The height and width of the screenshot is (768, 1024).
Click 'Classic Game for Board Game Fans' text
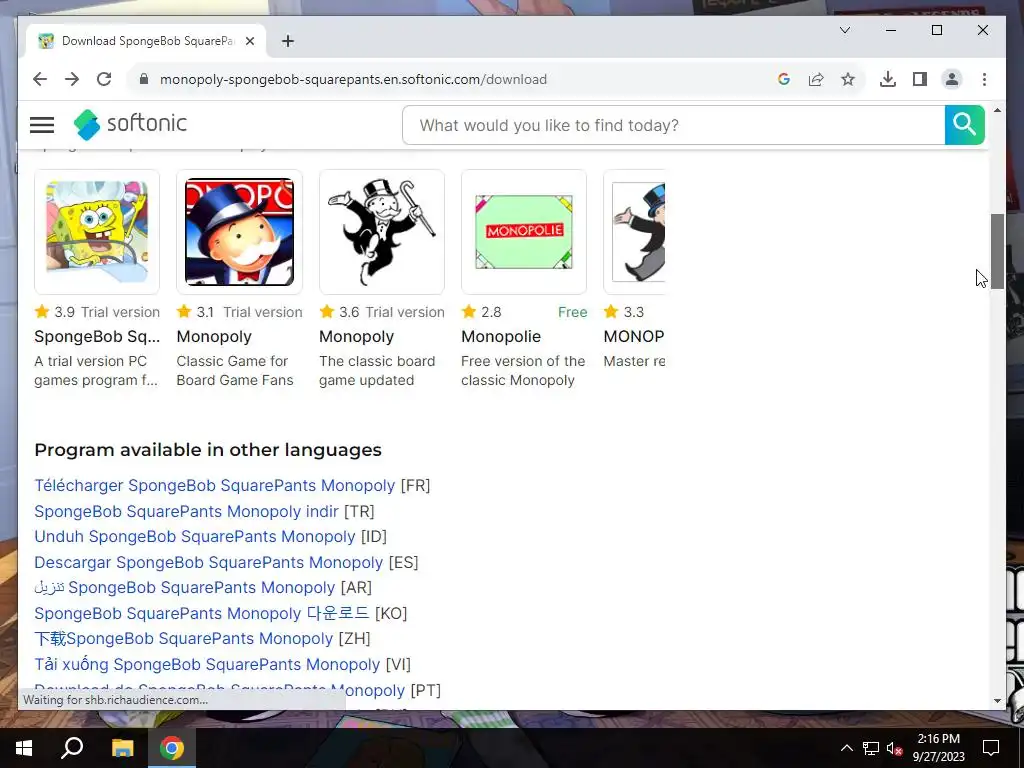pos(235,370)
